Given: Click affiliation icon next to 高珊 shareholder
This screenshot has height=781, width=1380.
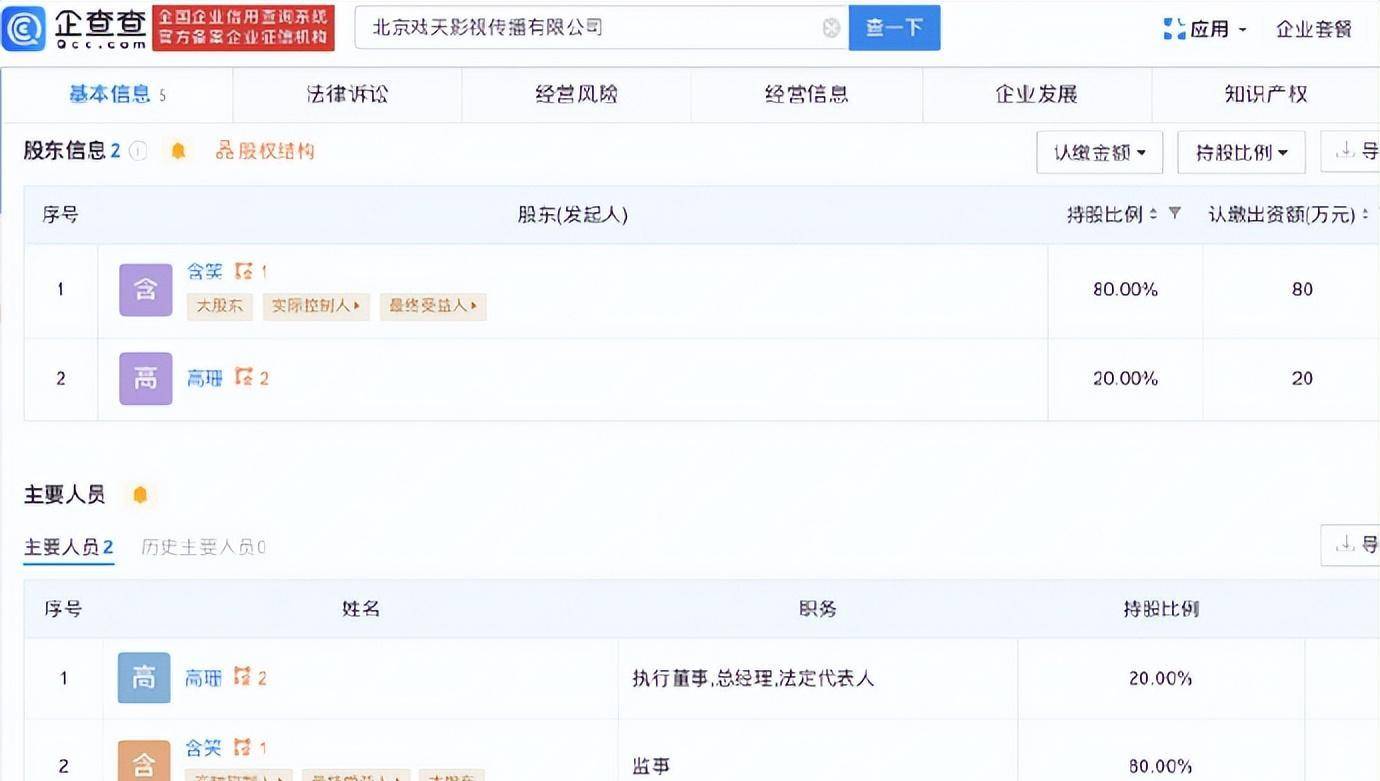Looking at the screenshot, I should (243, 378).
